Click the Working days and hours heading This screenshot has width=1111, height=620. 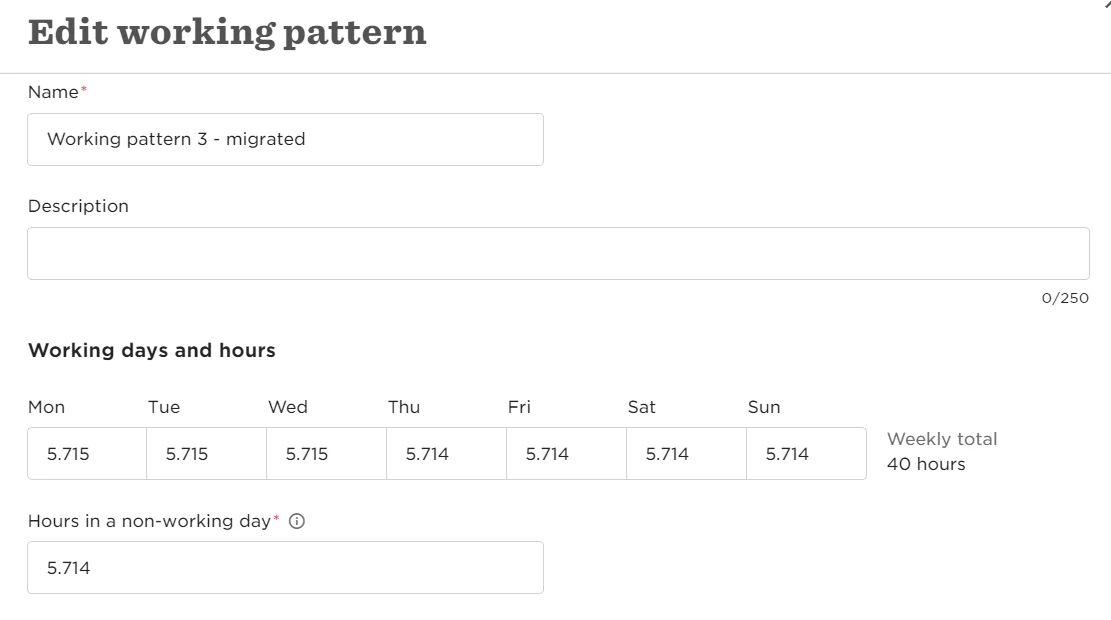coord(152,350)
